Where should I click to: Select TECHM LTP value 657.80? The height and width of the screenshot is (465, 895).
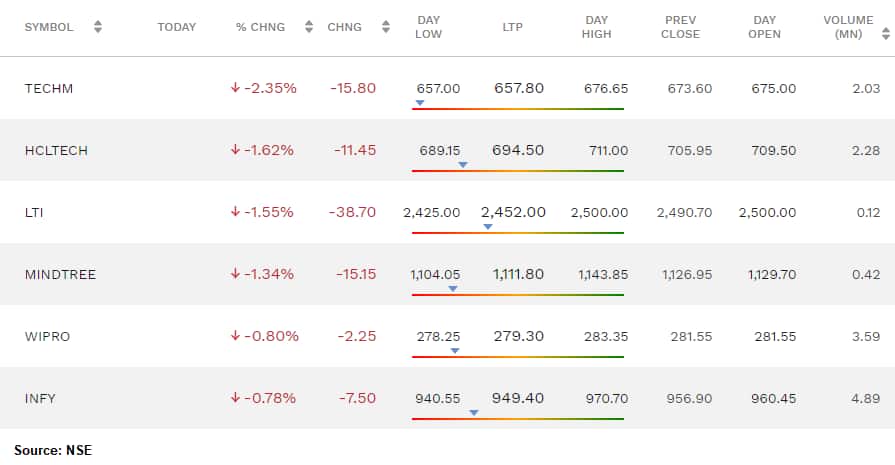click(519, 88)
